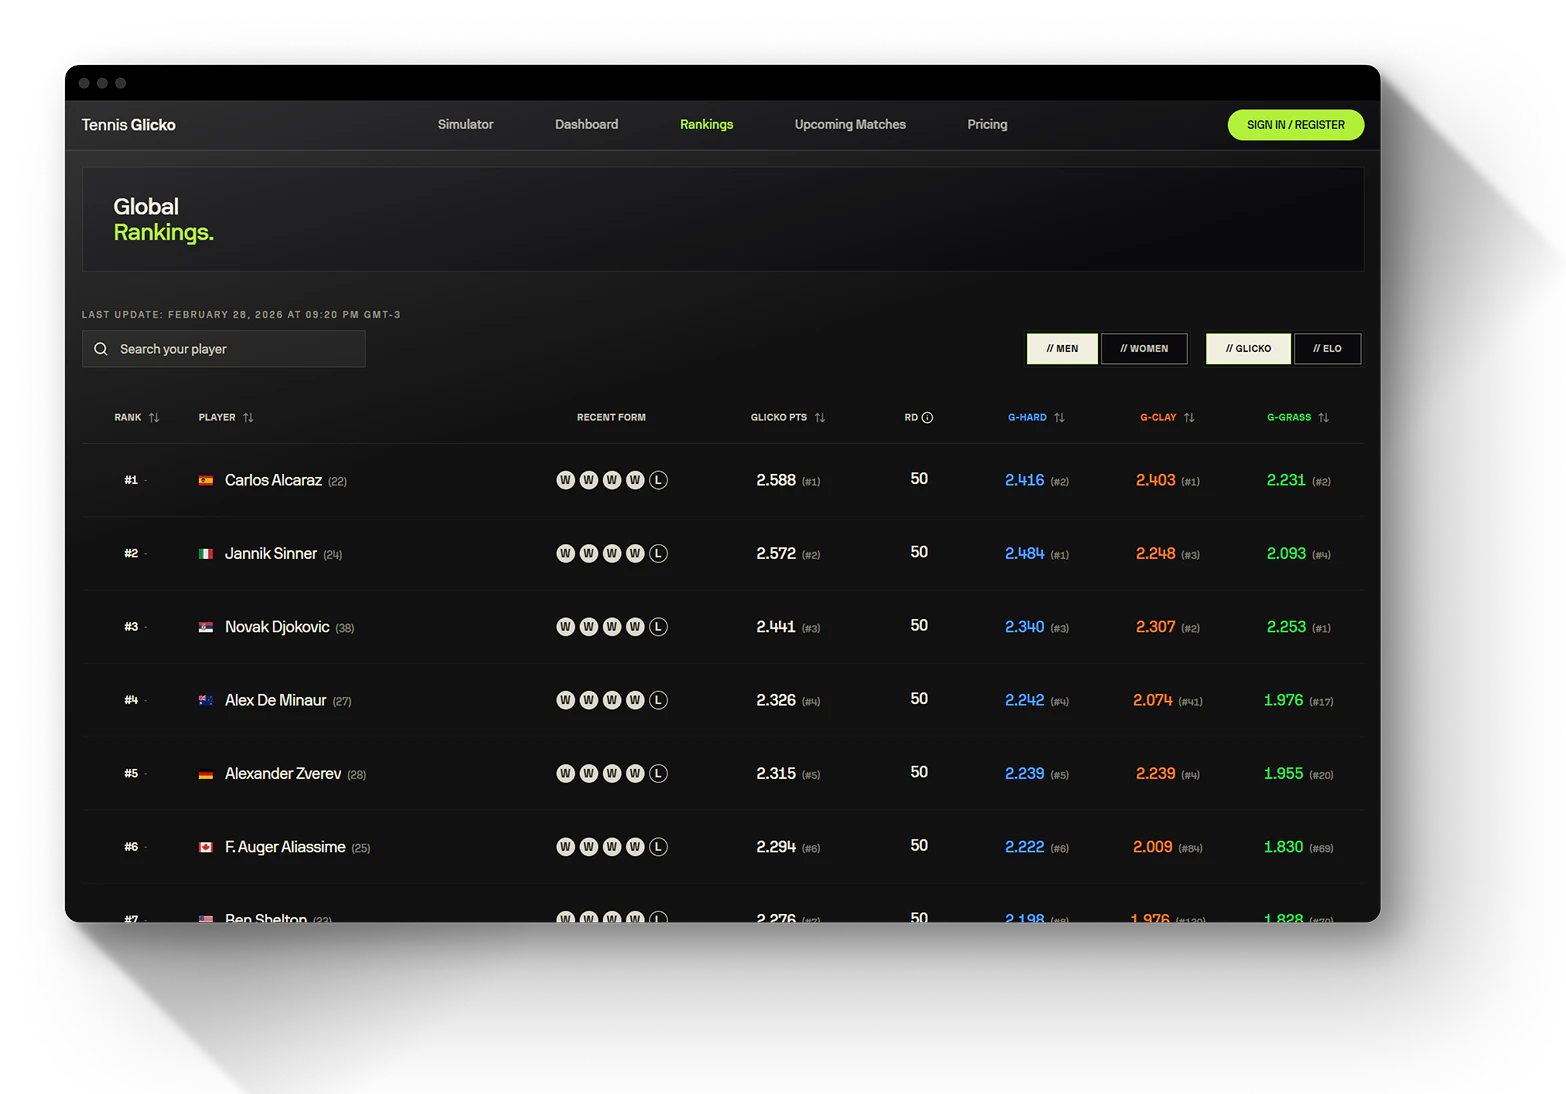The image size is (1566, 1094).
Task: Click the Sign In / Register button
Action: pyautogui.click(x=1295, y=125)
